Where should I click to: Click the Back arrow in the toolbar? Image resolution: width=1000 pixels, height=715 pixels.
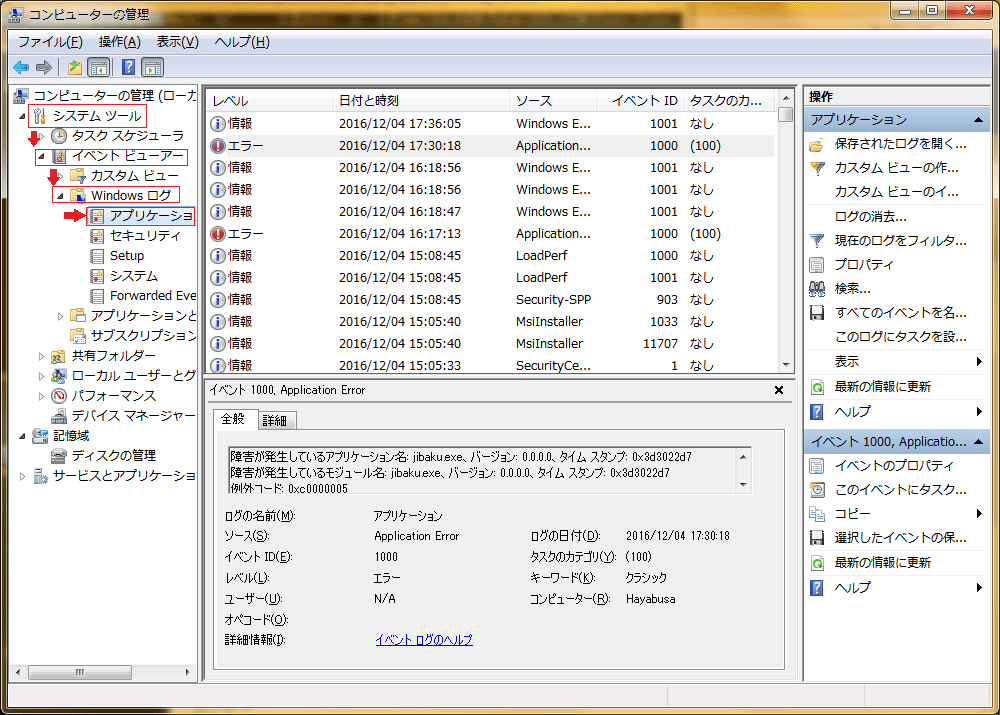[21, 67]
